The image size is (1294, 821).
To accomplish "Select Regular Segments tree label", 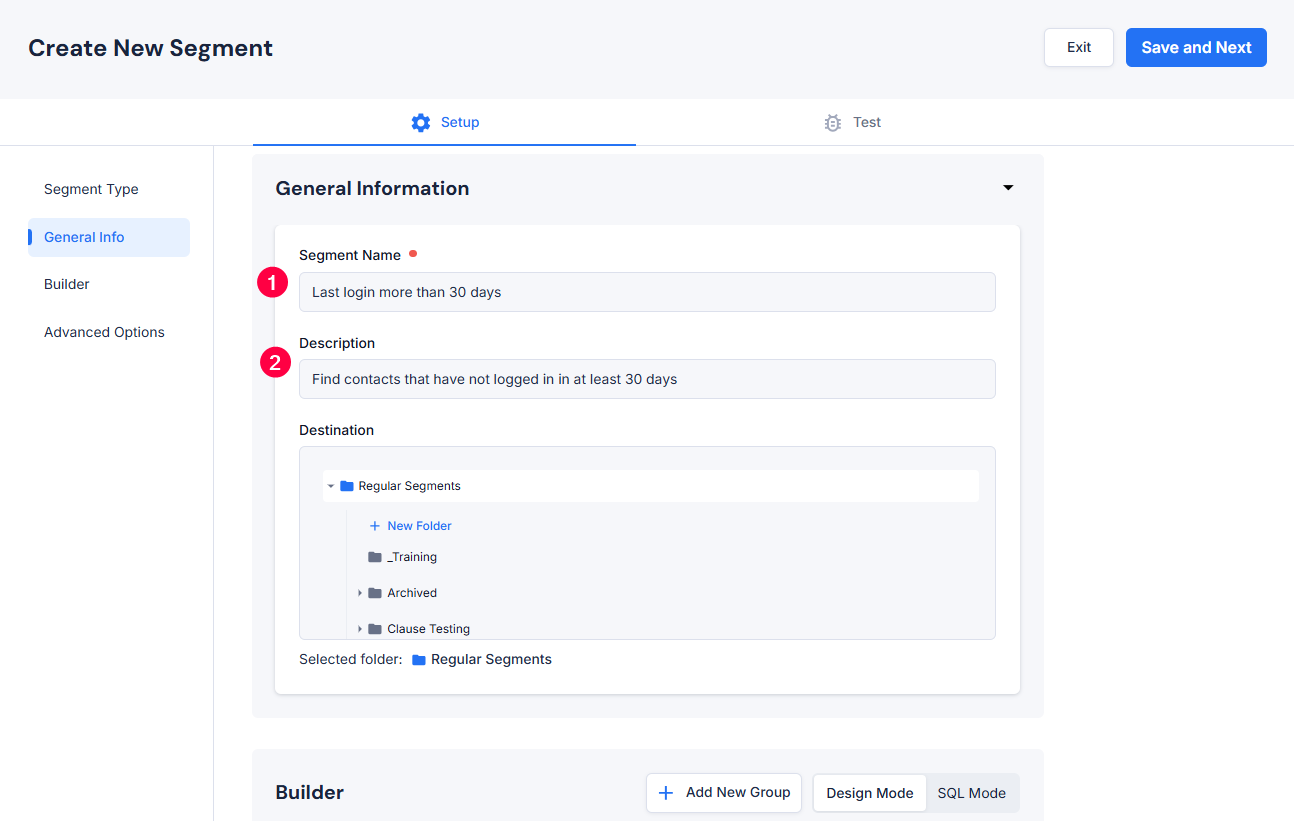I will (x=410, y=486).
